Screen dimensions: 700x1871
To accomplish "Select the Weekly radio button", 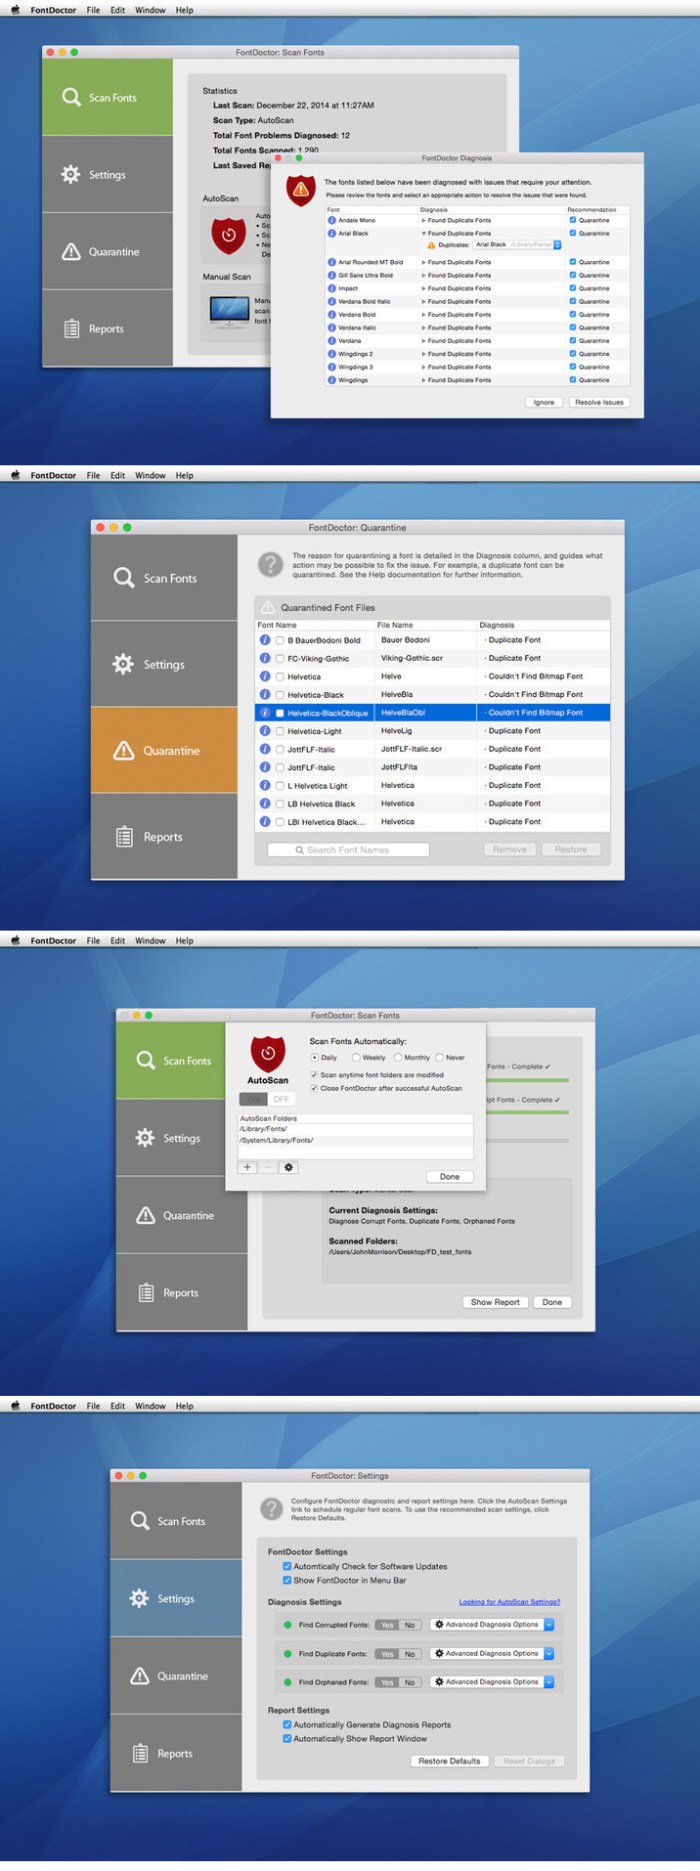I will 356,1057.
